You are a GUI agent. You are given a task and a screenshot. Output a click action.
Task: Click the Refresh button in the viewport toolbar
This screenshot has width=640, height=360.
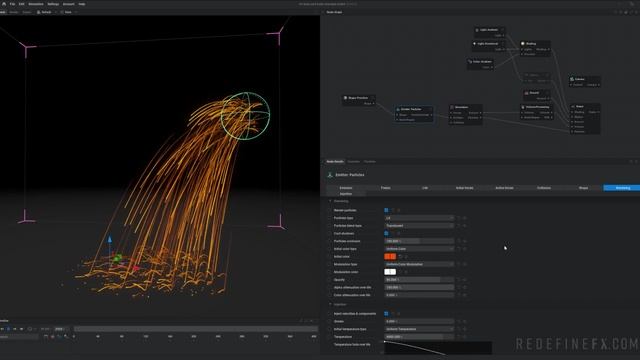coord(44,12)
